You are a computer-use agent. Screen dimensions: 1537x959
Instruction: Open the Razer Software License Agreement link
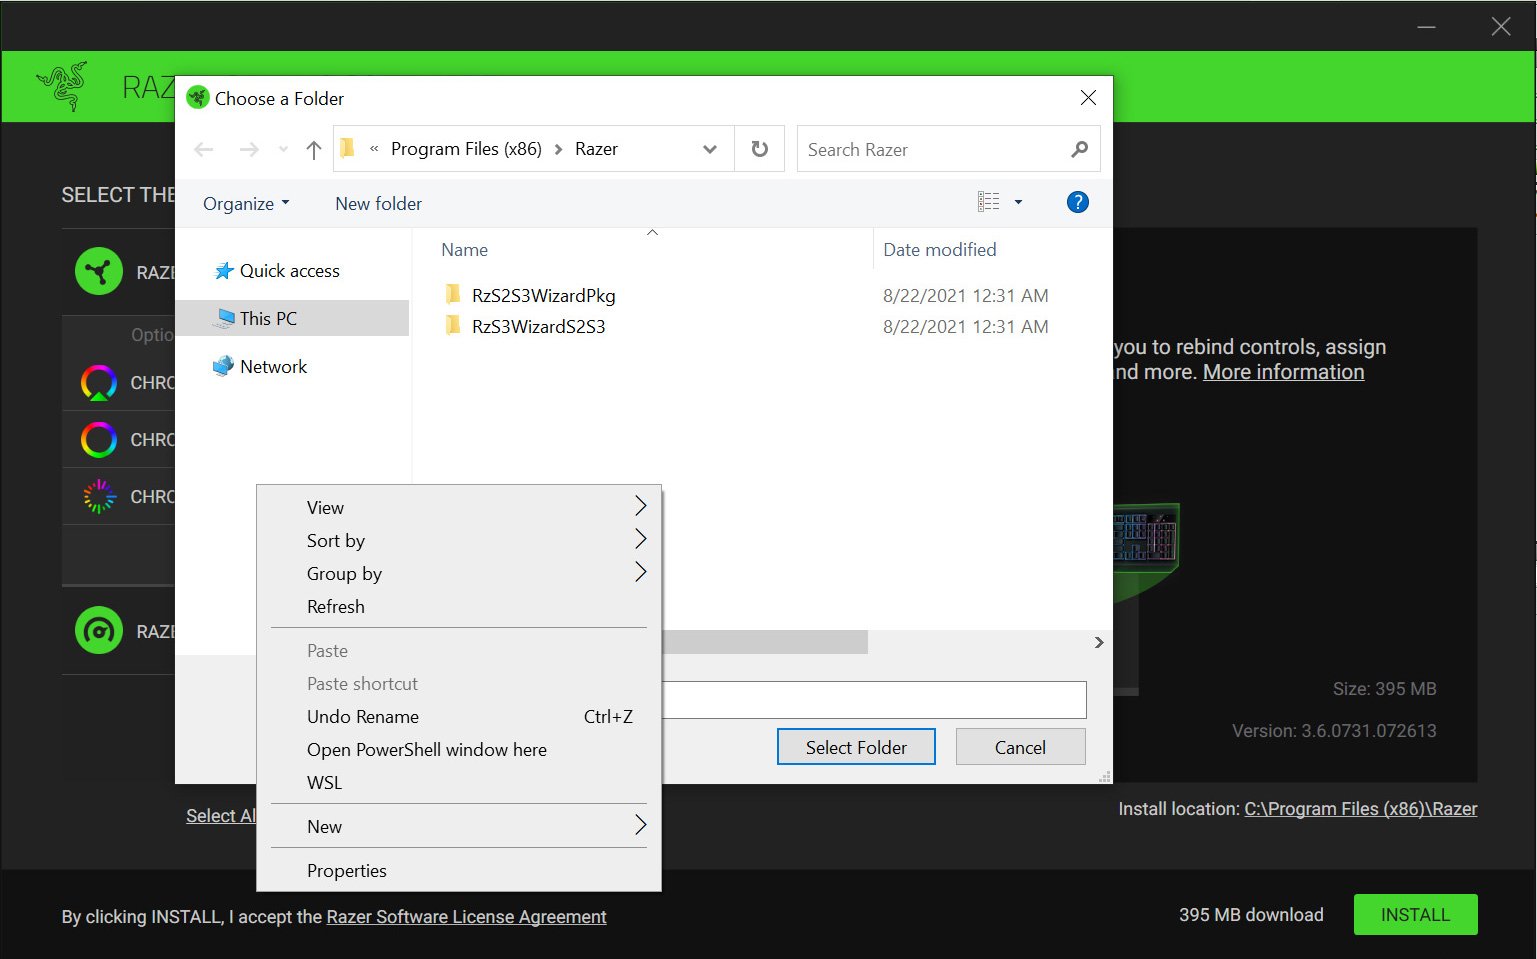pyautogui.click(x=466, y=917)
